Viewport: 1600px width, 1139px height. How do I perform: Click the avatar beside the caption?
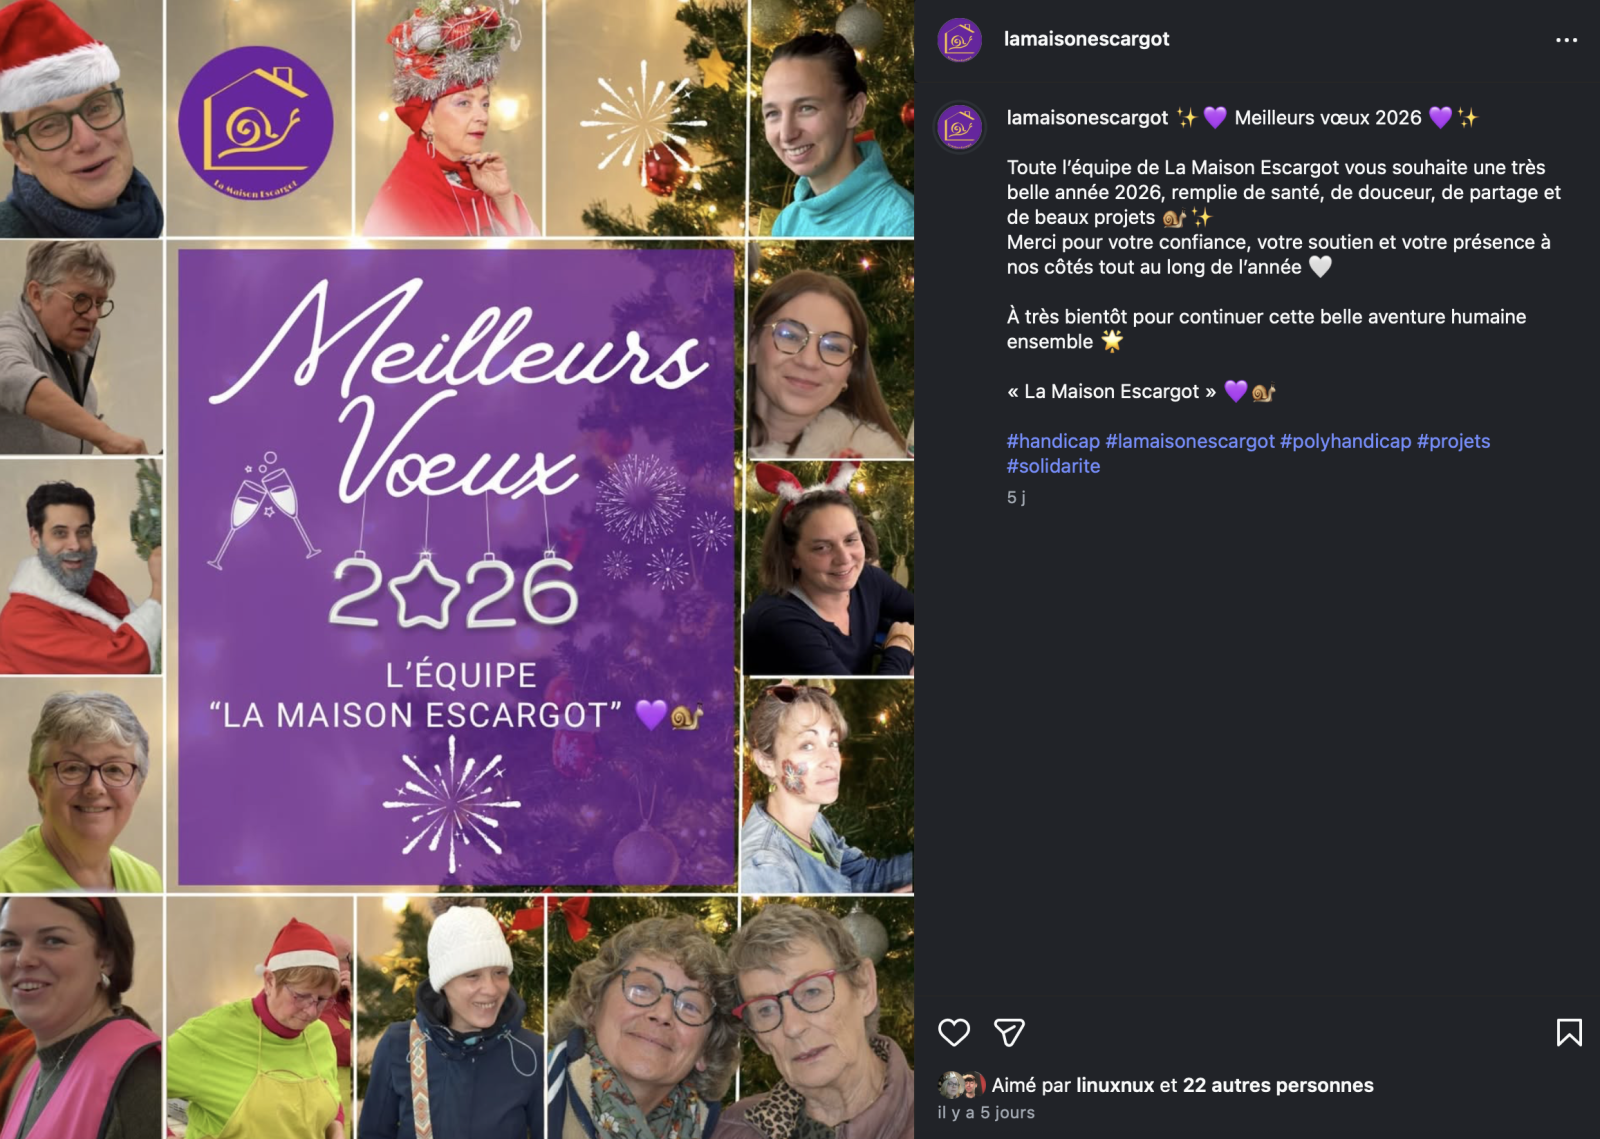click(959, 127)
